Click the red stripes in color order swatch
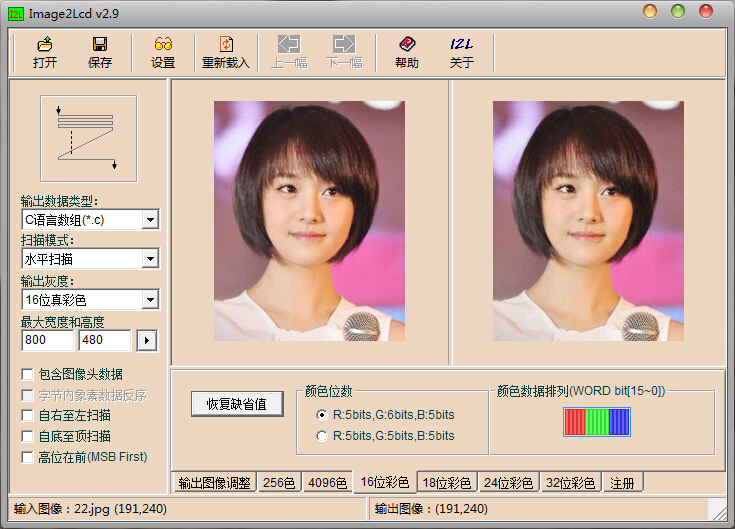735x529 pixels. click(575, 422)
